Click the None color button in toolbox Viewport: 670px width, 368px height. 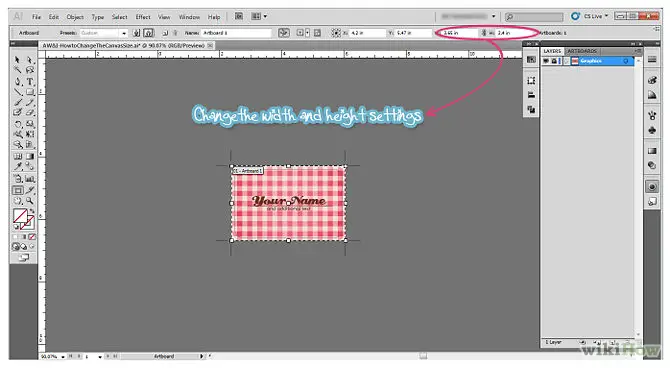pos(32,237)
